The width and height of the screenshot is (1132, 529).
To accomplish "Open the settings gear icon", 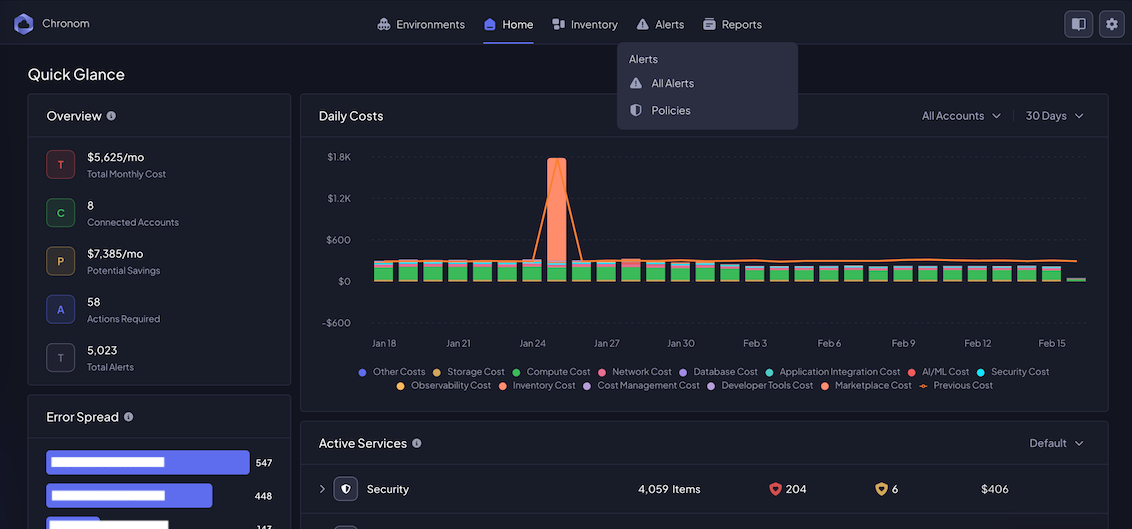I will pyautogui.click(x=1111, y=24).
